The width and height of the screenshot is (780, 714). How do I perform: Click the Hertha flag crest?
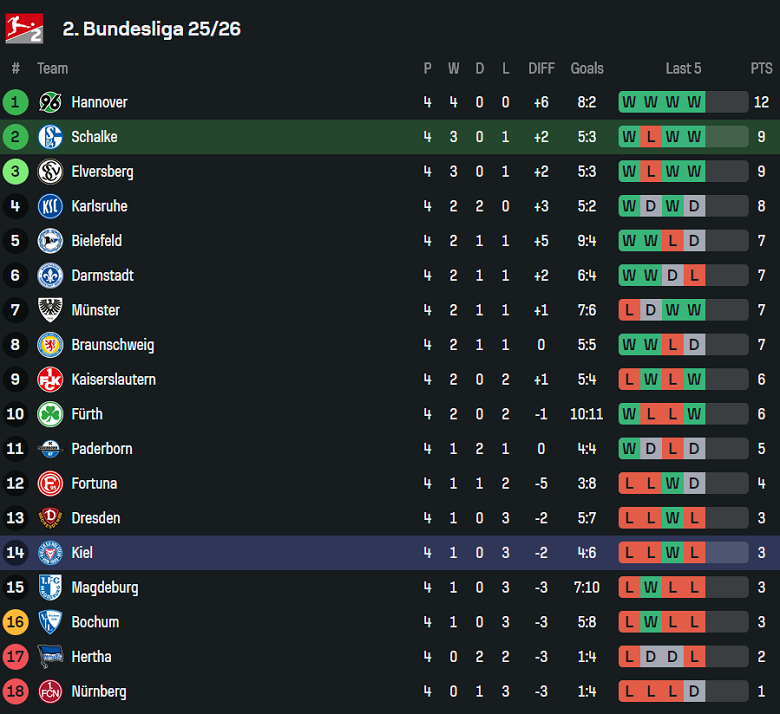(x=50, y=657)
